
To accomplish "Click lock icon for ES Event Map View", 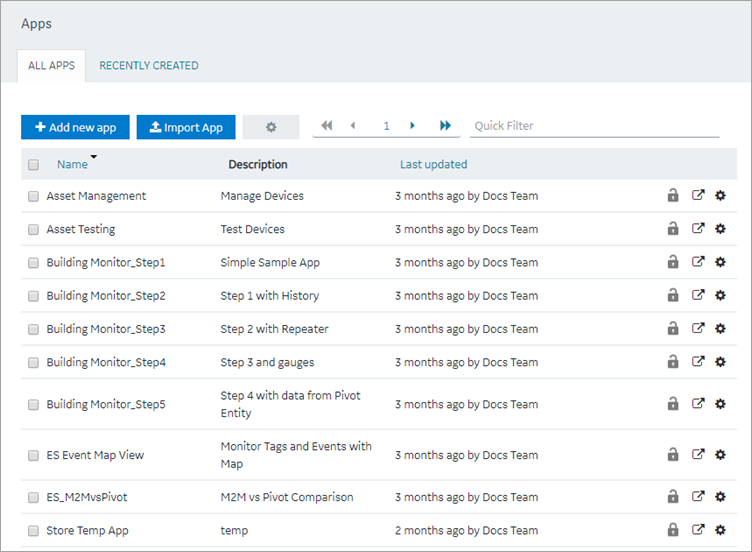I will [673, 454].
